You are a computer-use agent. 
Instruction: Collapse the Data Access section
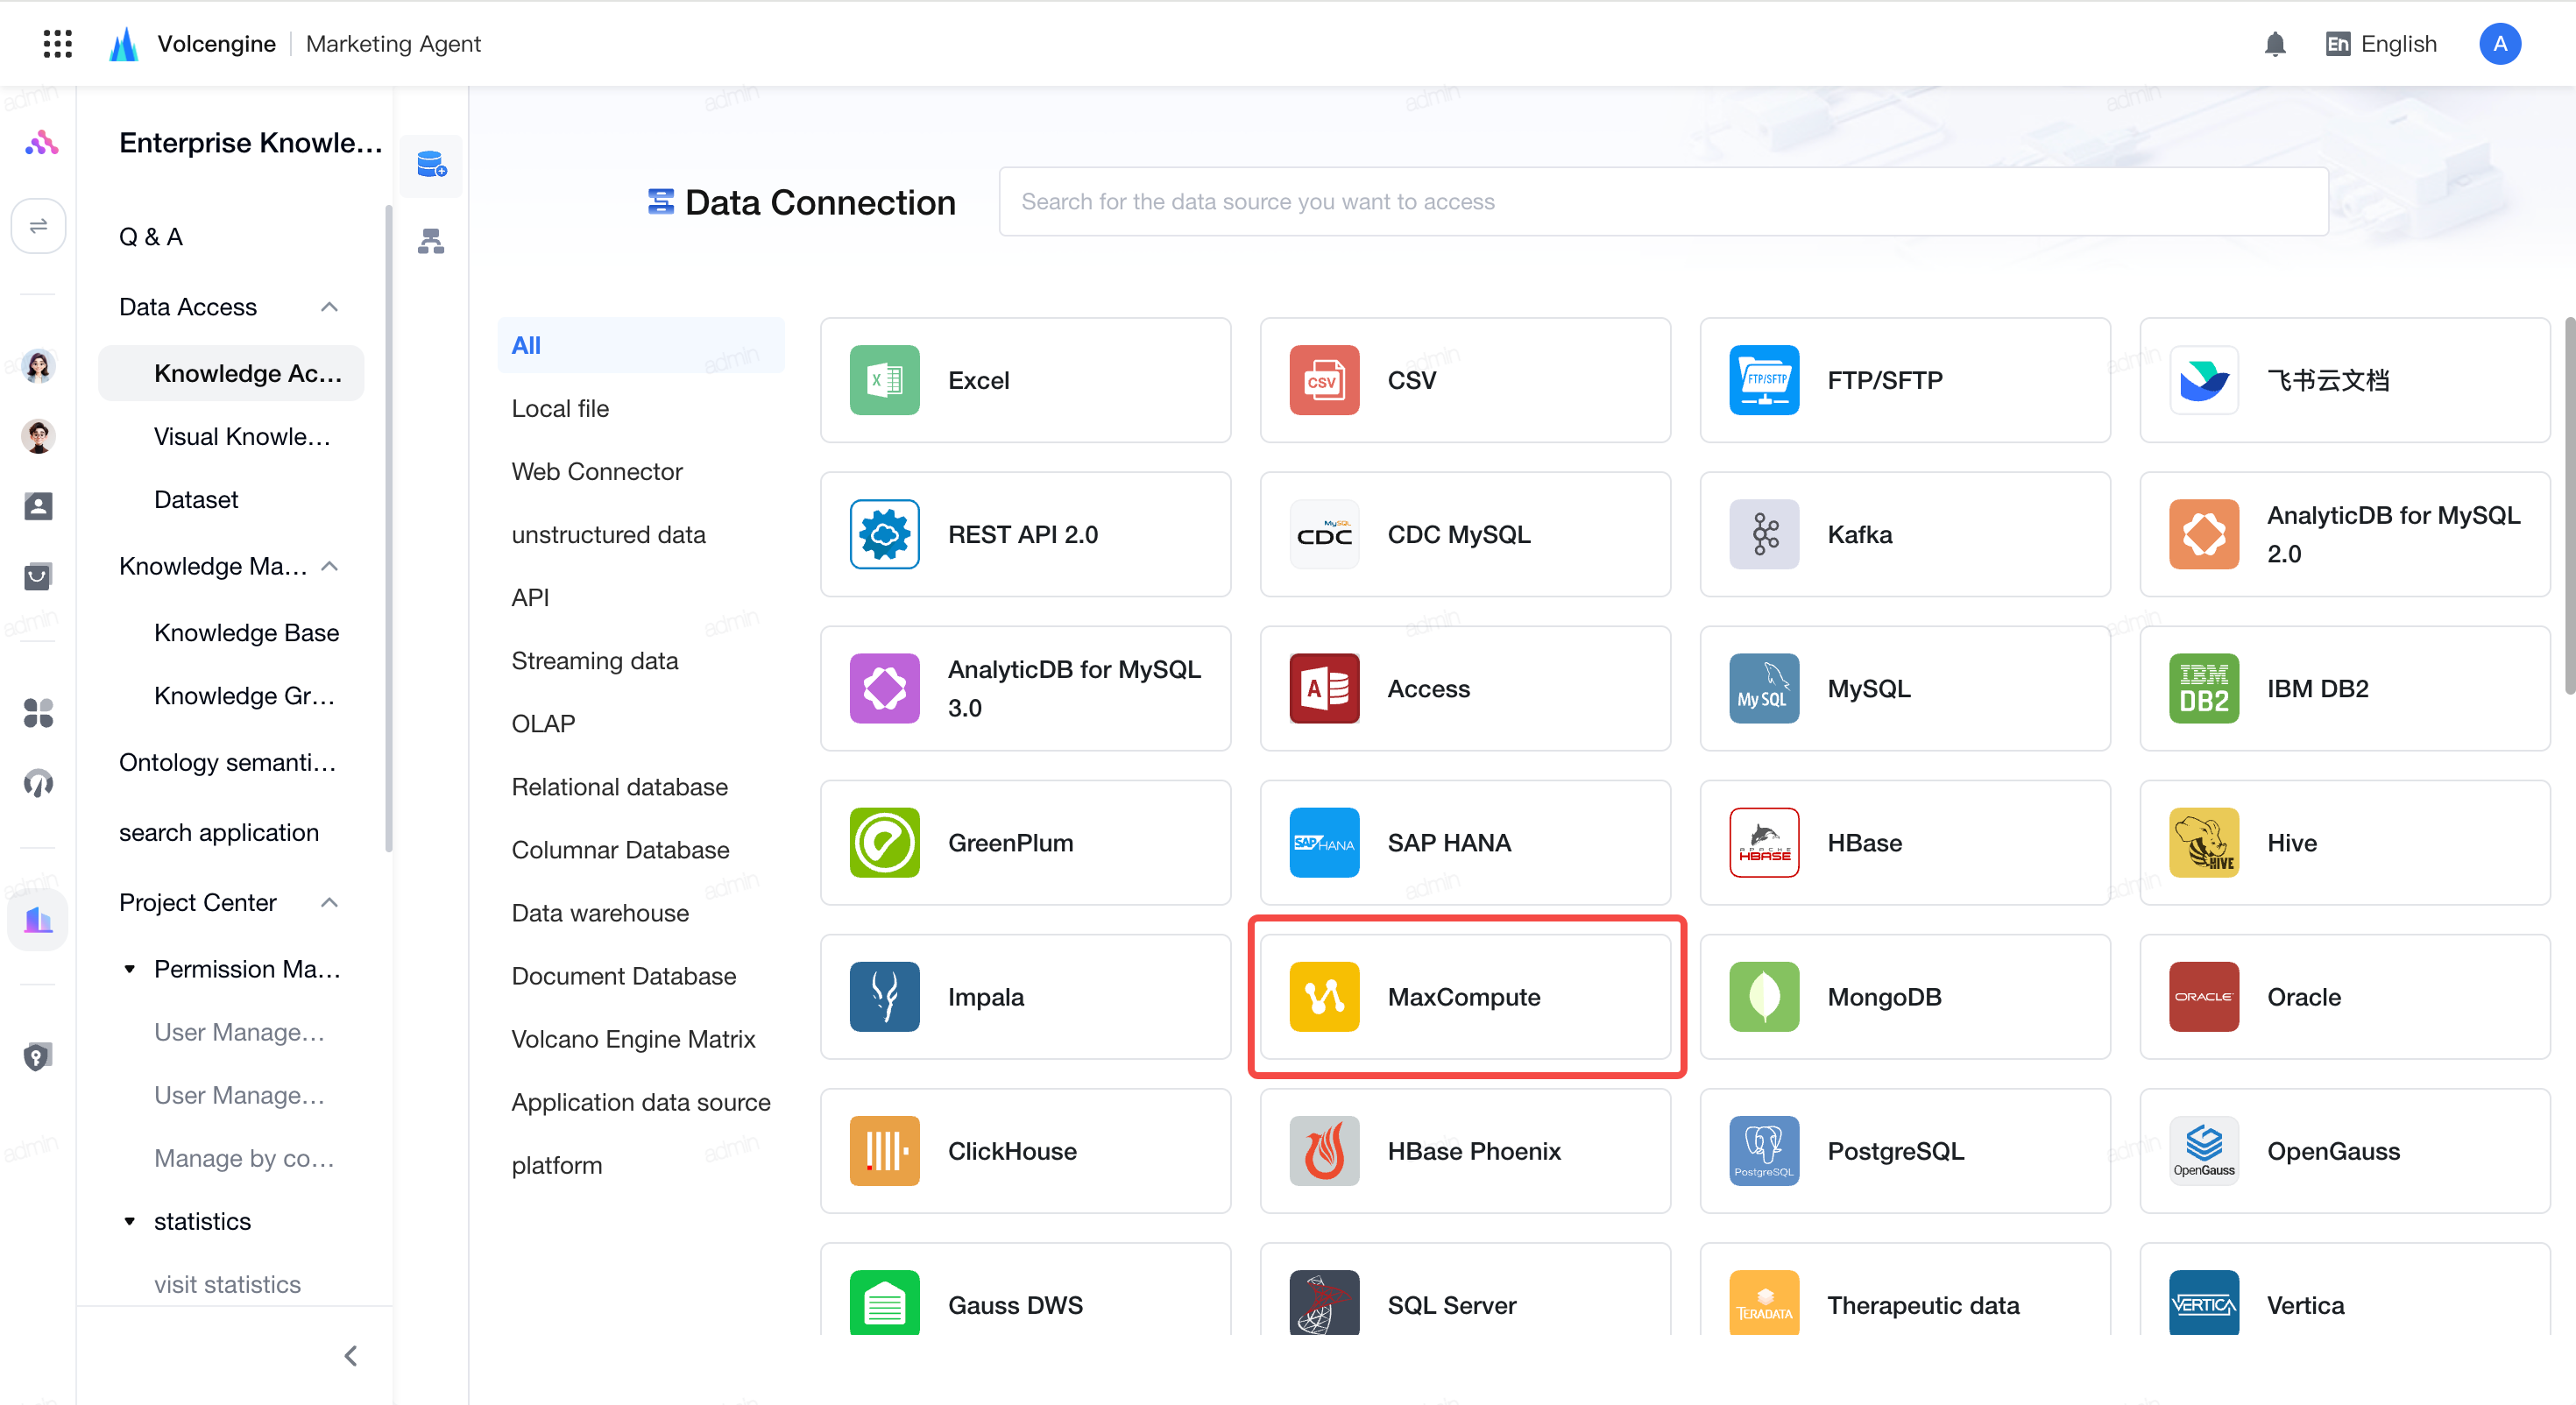tap(329, 307)
